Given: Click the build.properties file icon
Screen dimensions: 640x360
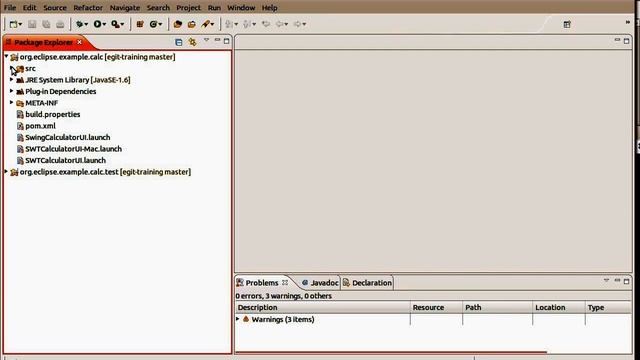Looking at the screenshot, I should click(x=20, y=115).
